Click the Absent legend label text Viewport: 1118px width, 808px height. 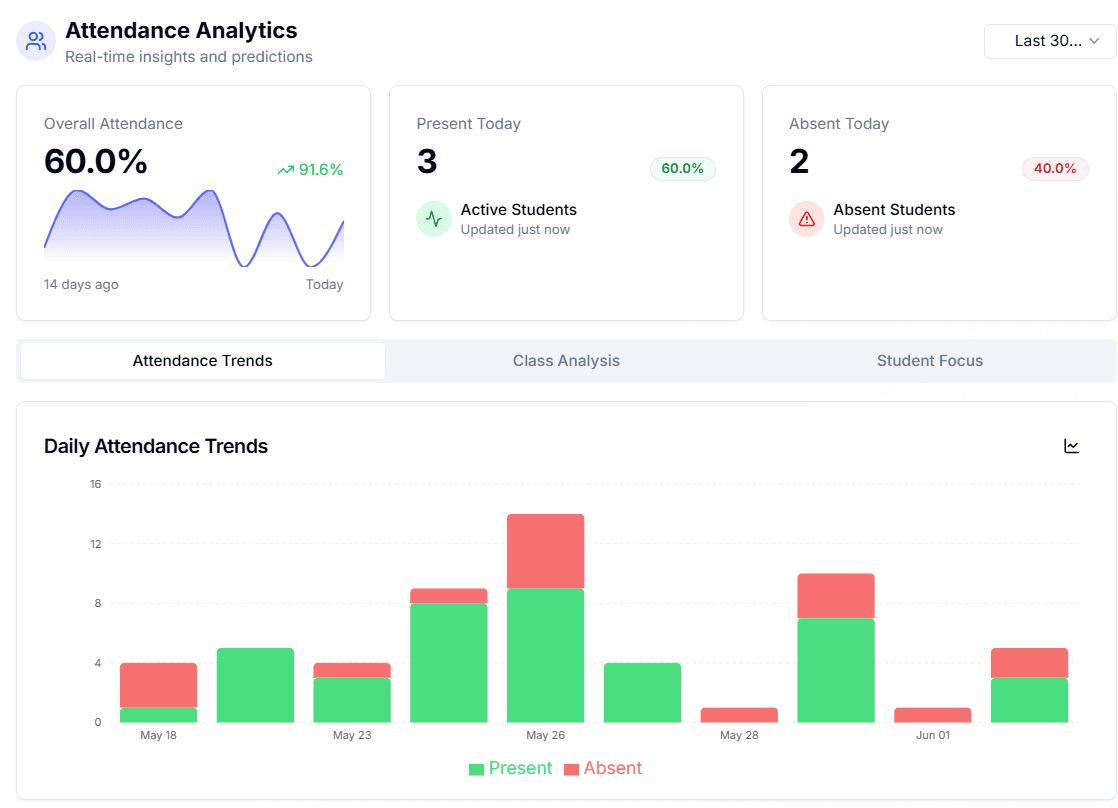click(611, 768)
